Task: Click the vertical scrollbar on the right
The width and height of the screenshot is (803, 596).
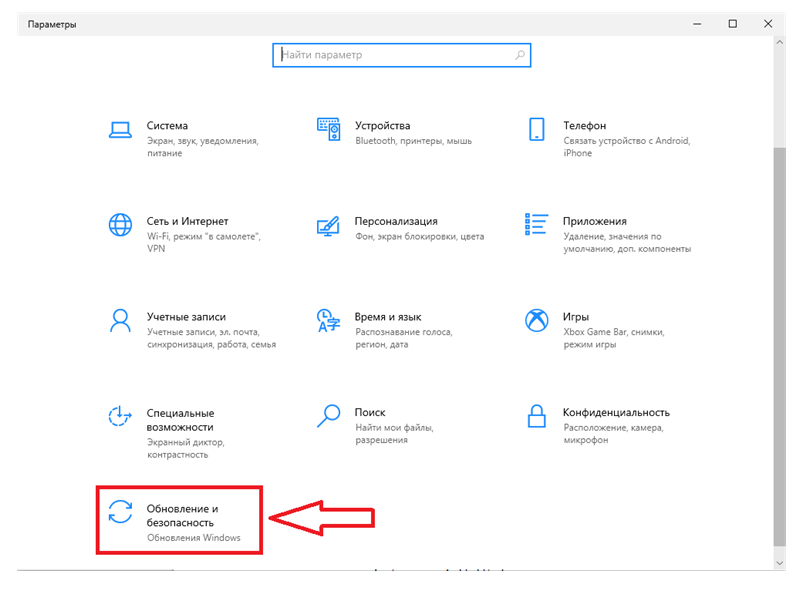Action: click(x=779, y=340)
